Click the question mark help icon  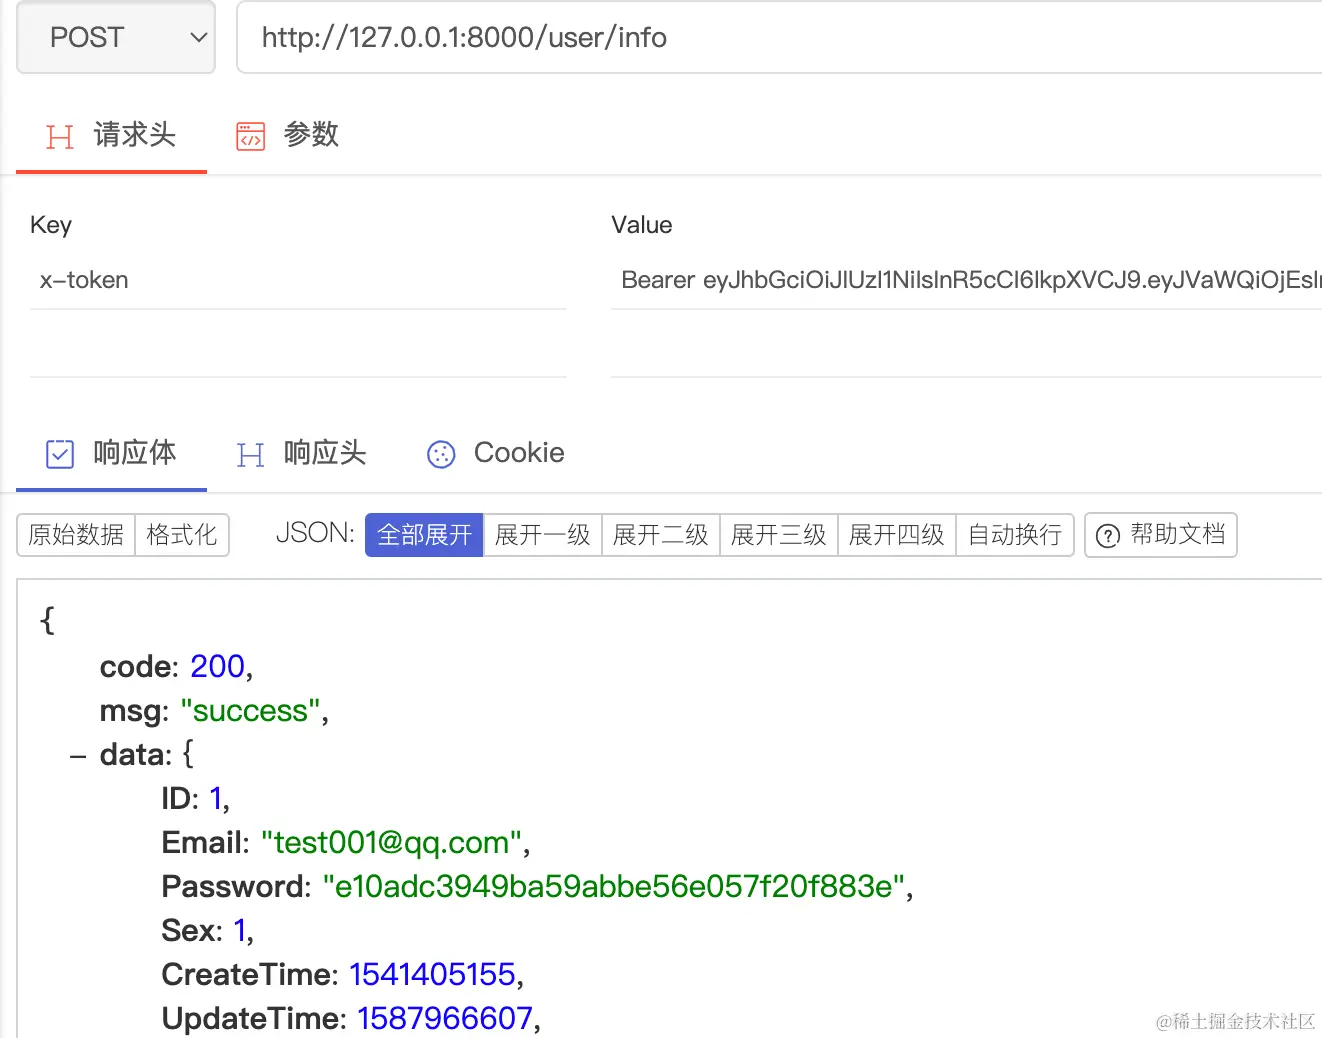coord(1108,536)
